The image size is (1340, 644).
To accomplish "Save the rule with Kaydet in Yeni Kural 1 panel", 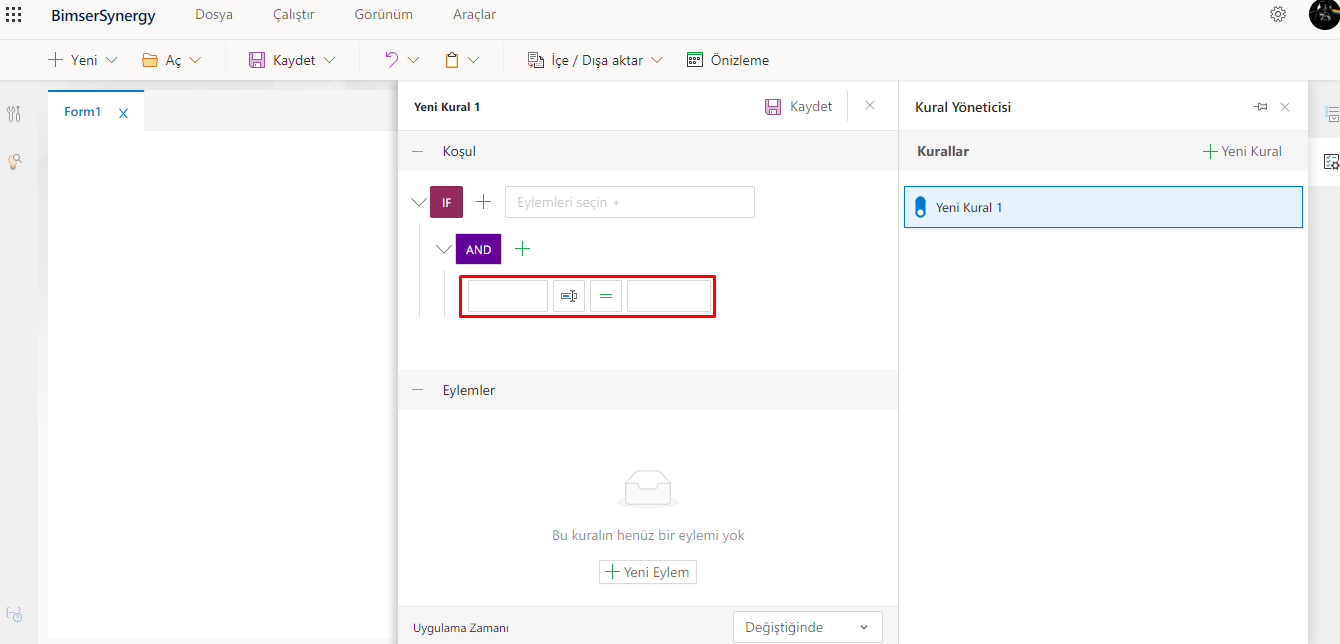I will coord(798,106).
